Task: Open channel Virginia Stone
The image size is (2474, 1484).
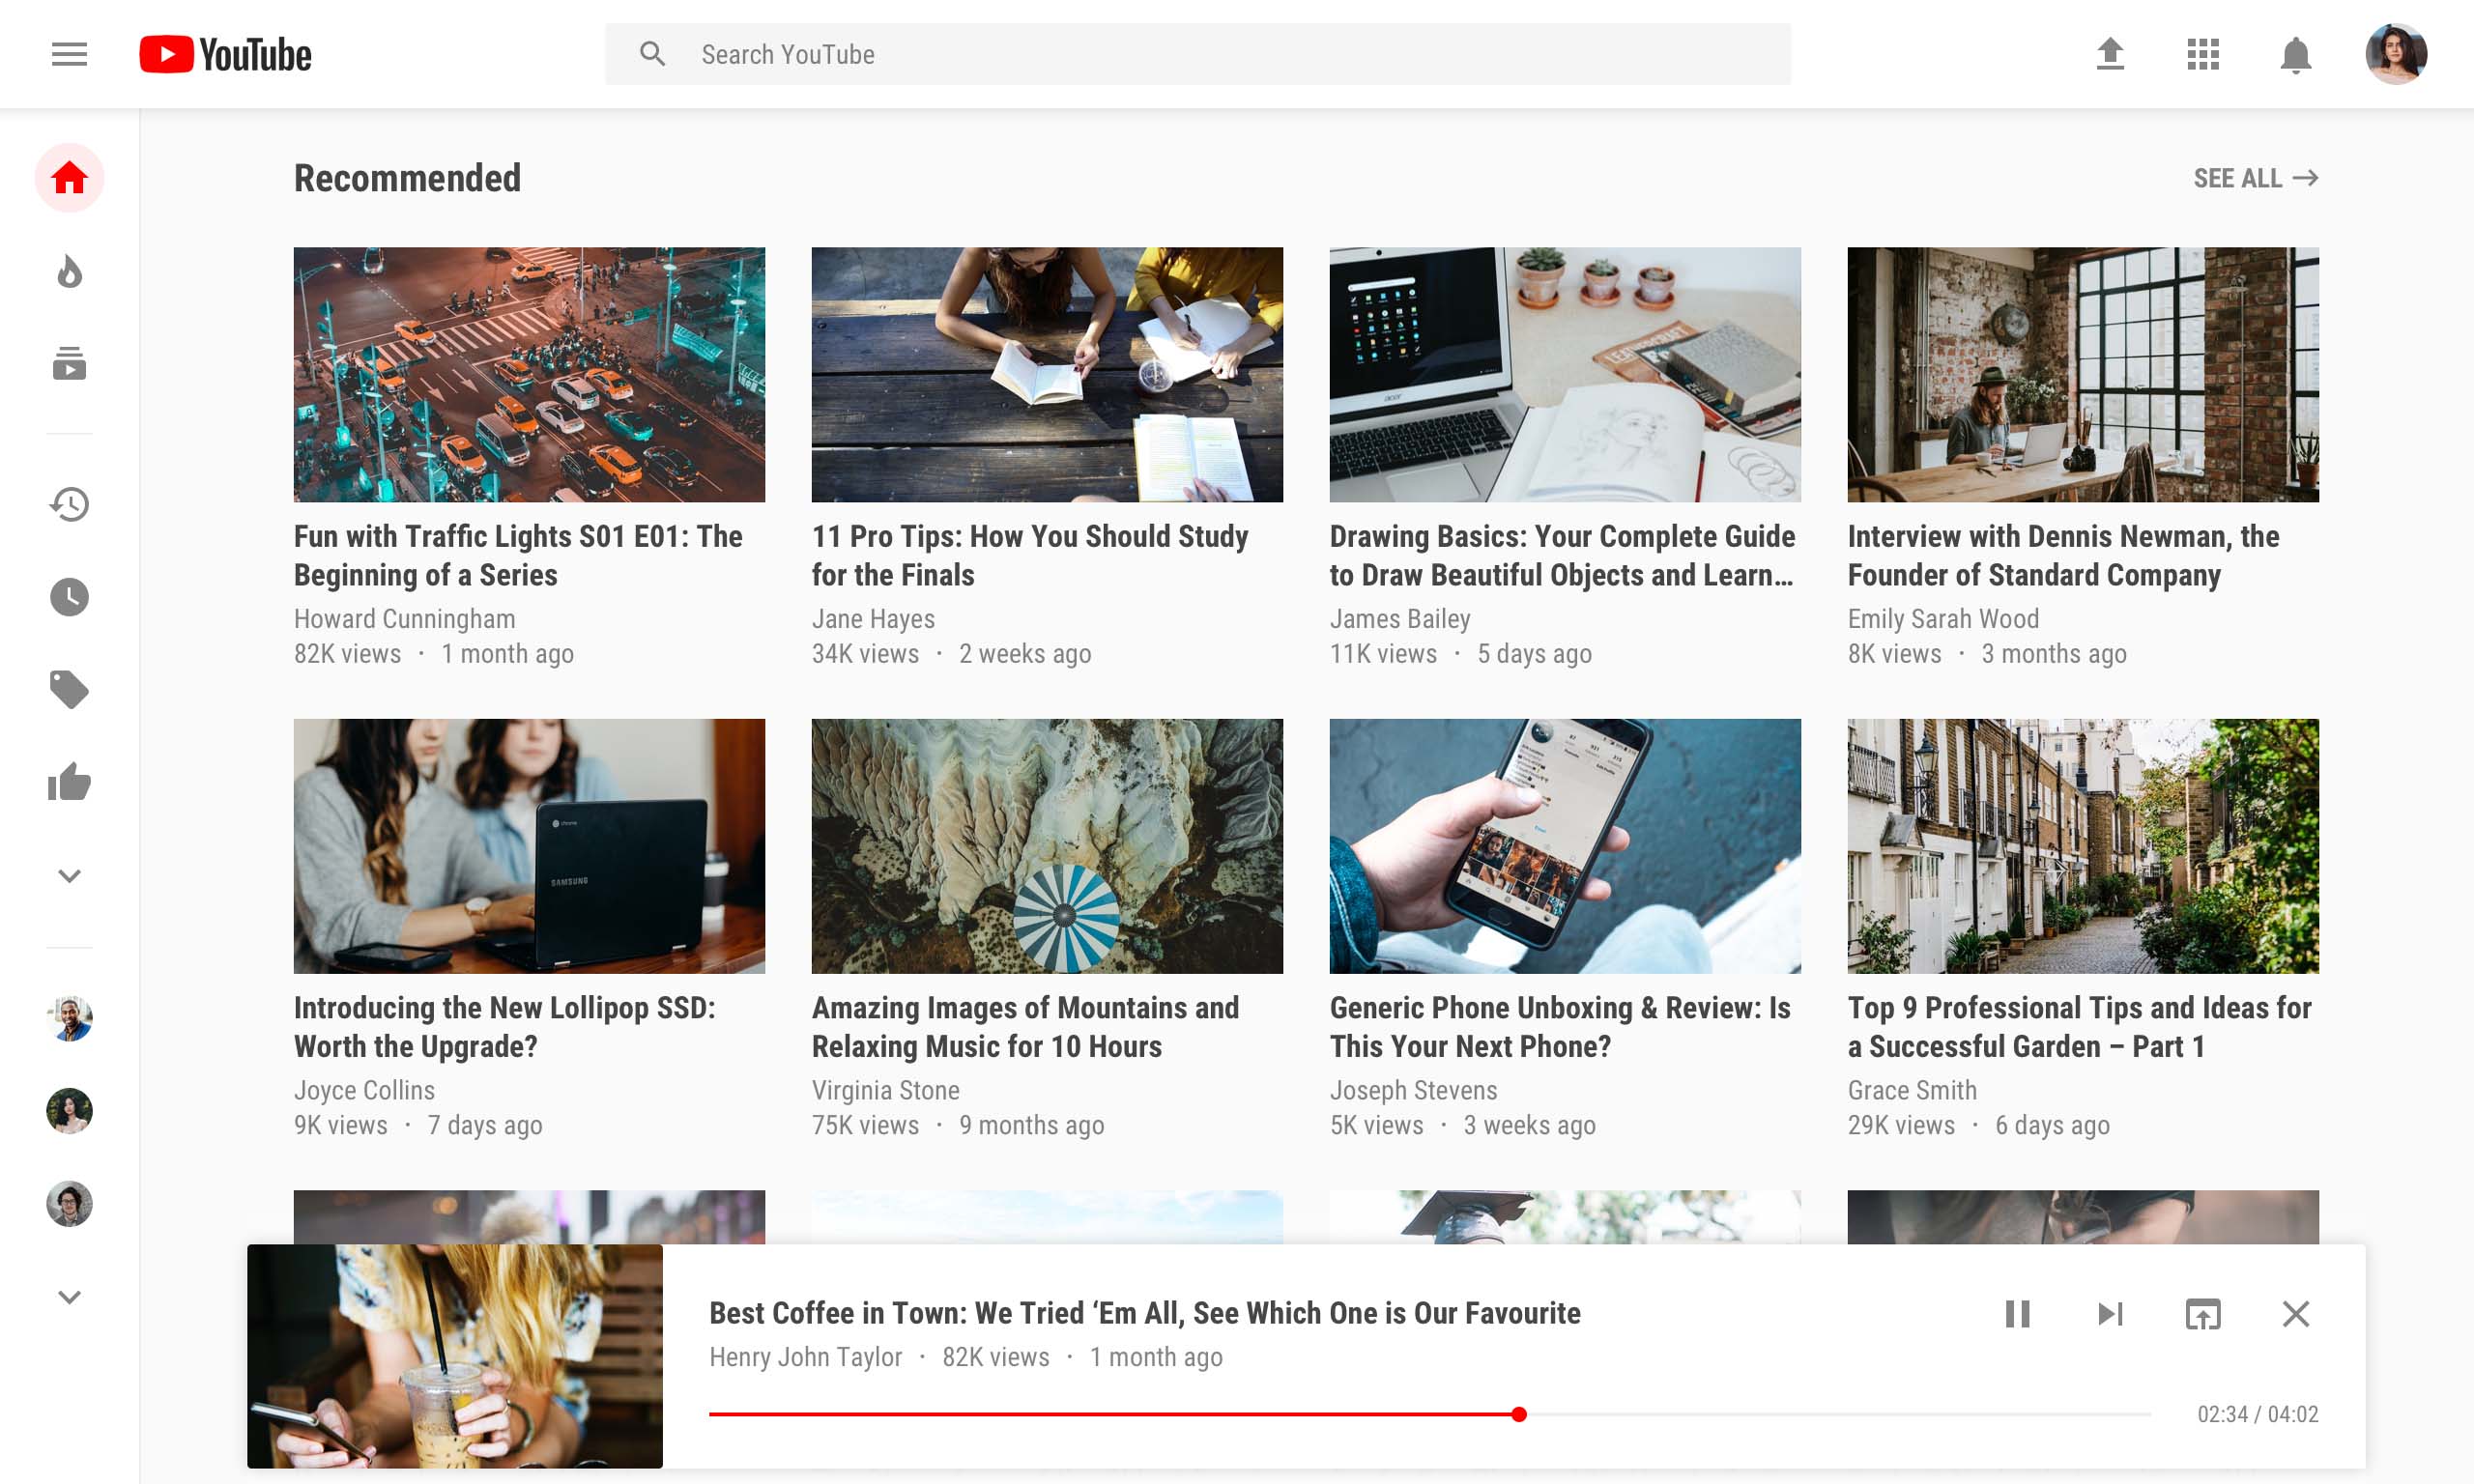Action: click(x=885, y=1090)
